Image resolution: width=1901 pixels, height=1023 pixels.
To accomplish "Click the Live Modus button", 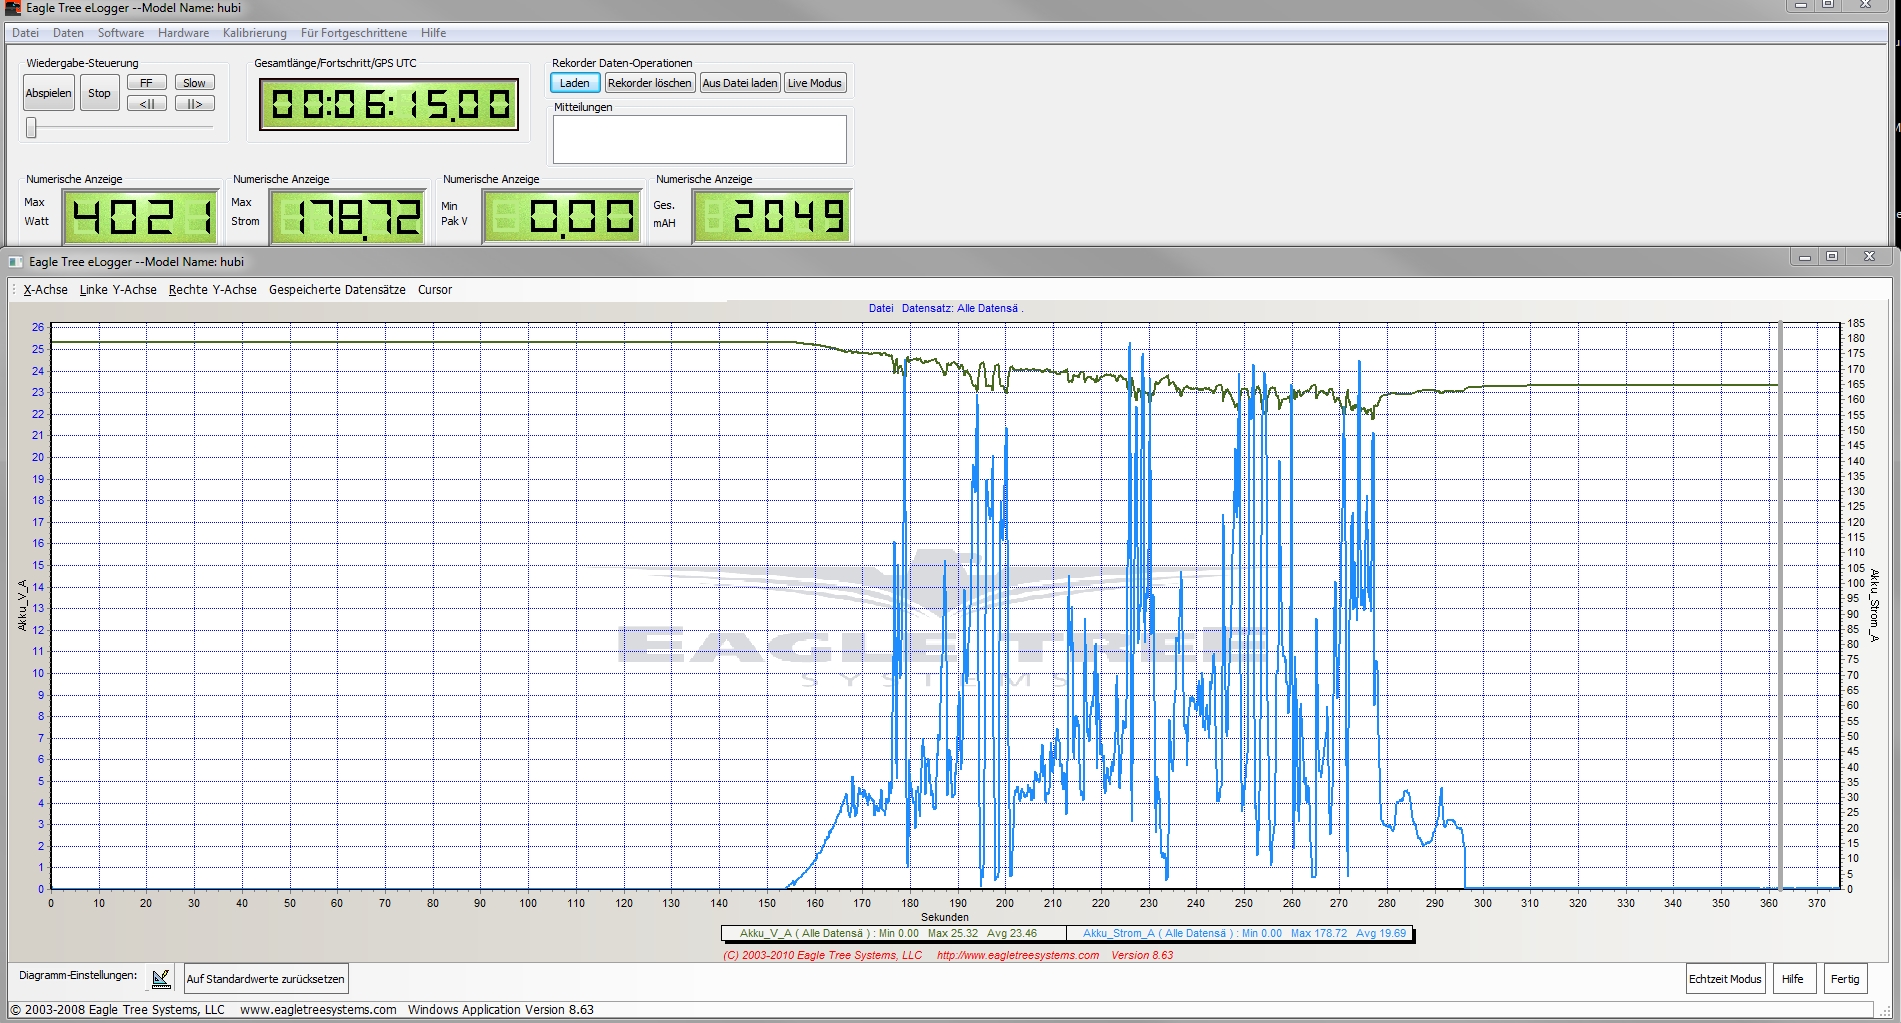I will pos(814,83).
